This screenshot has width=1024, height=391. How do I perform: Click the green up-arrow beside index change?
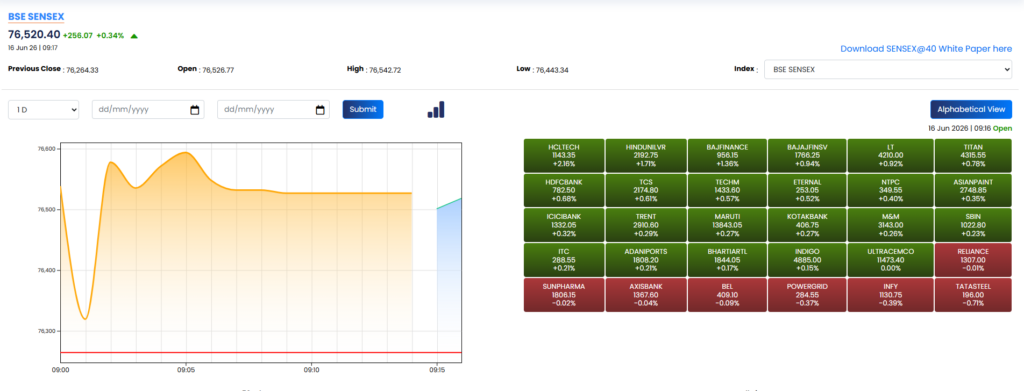pyautogui.click(x=134, y=36)
